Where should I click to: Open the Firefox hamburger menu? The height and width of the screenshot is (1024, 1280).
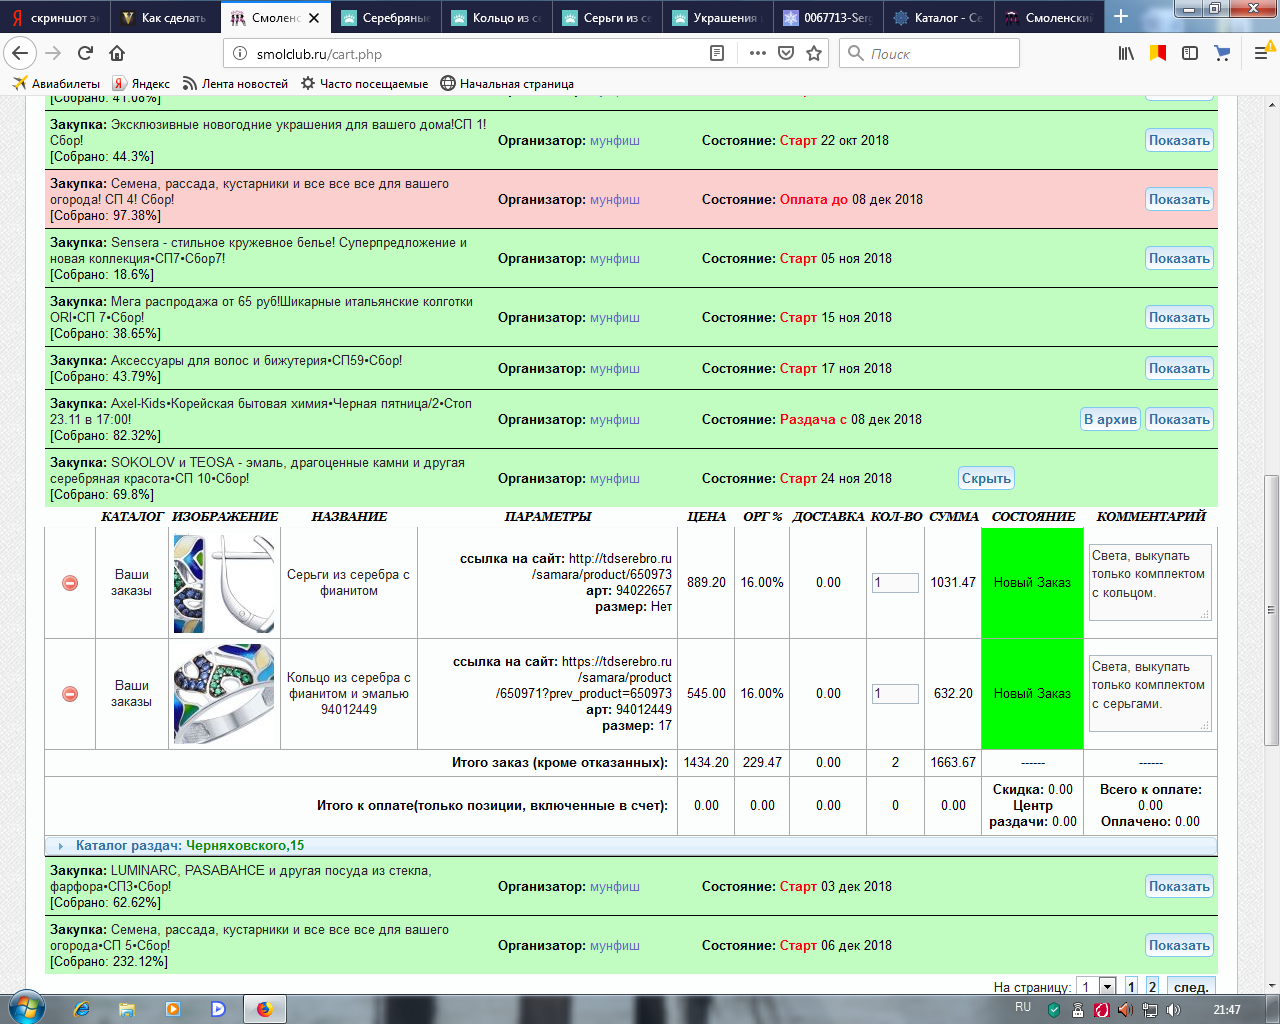(x=1261, y=53)
